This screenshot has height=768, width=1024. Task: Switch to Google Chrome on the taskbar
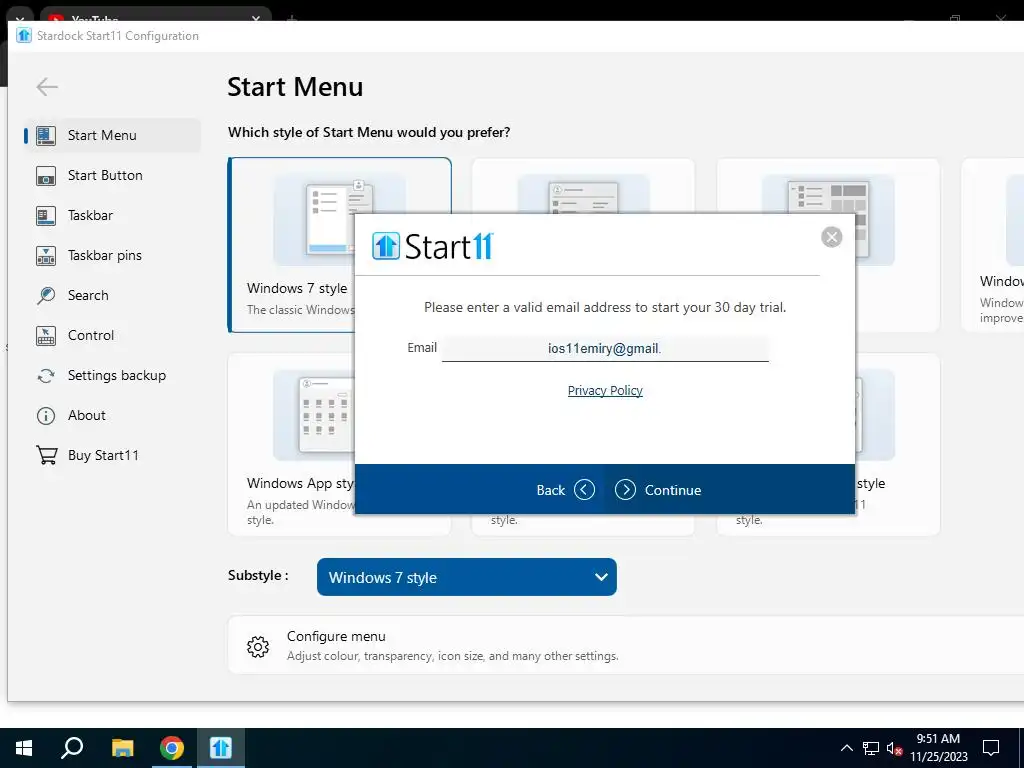[172, 748]
